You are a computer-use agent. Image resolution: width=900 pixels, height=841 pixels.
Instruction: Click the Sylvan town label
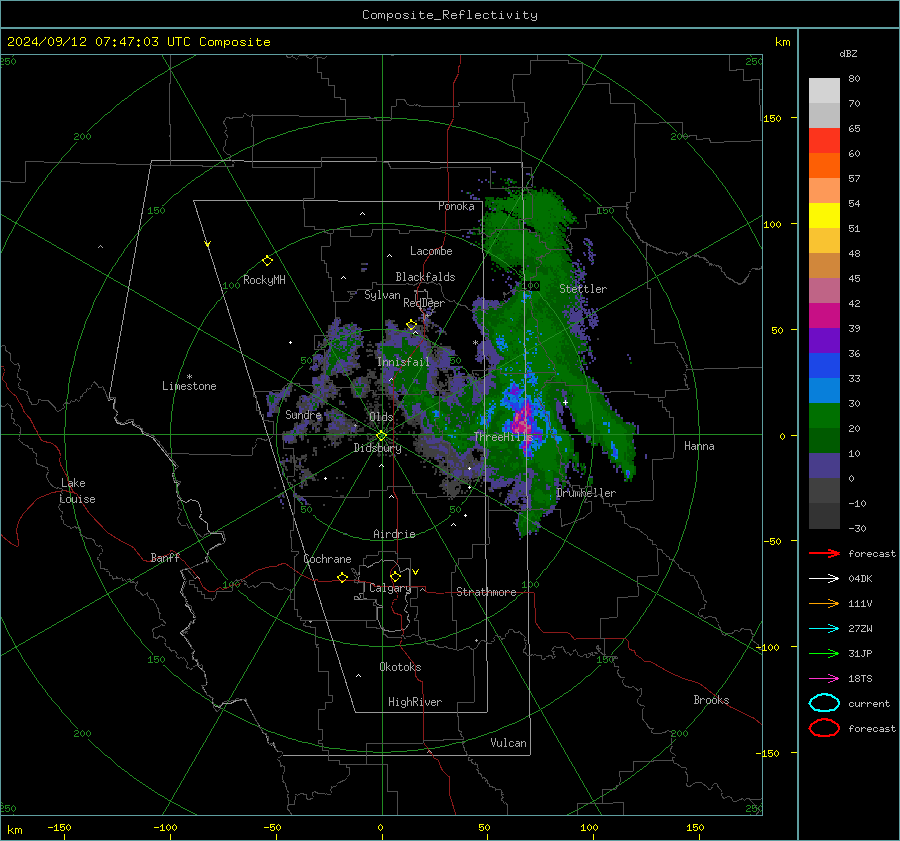(x=382, y=295)
